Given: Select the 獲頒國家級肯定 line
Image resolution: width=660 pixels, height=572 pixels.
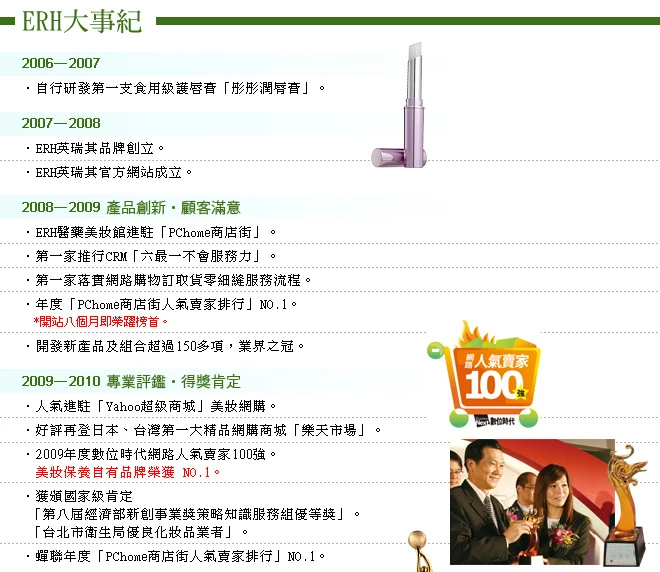Looking at the screenshot, I should pos(79,496).
